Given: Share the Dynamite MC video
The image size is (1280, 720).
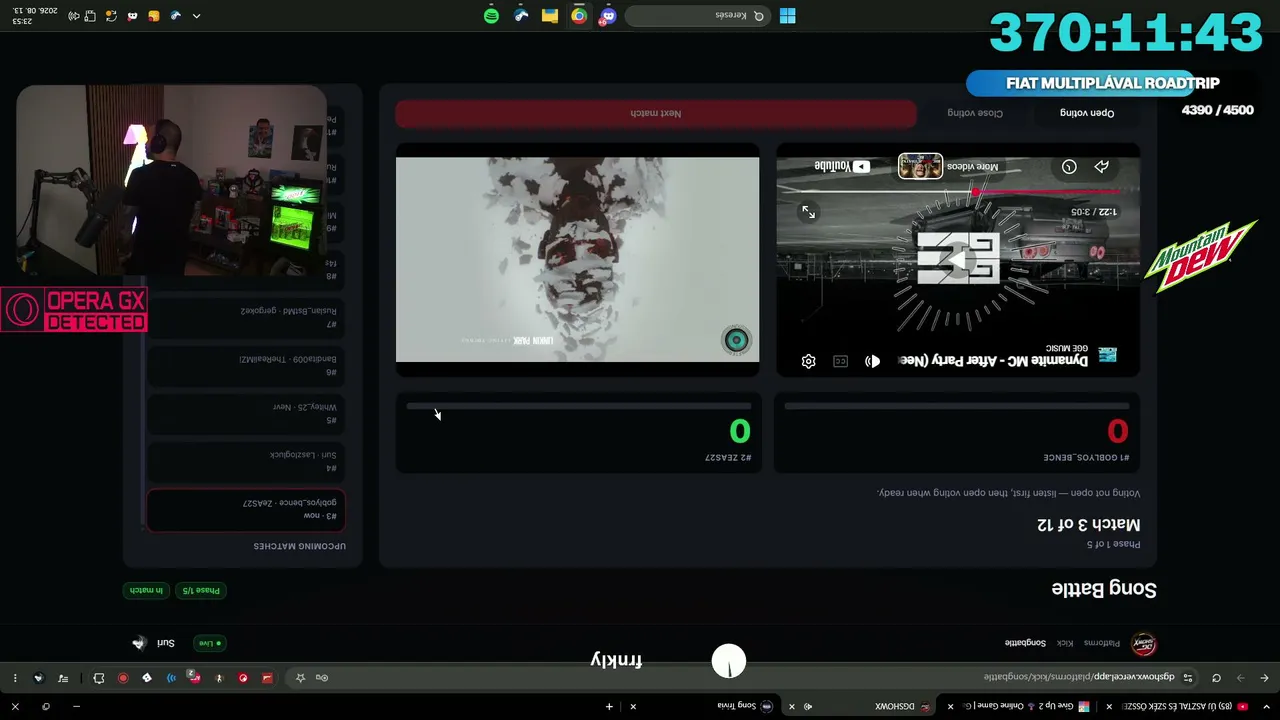Looking at the screenshot, I should click(x=1101, y=167).
